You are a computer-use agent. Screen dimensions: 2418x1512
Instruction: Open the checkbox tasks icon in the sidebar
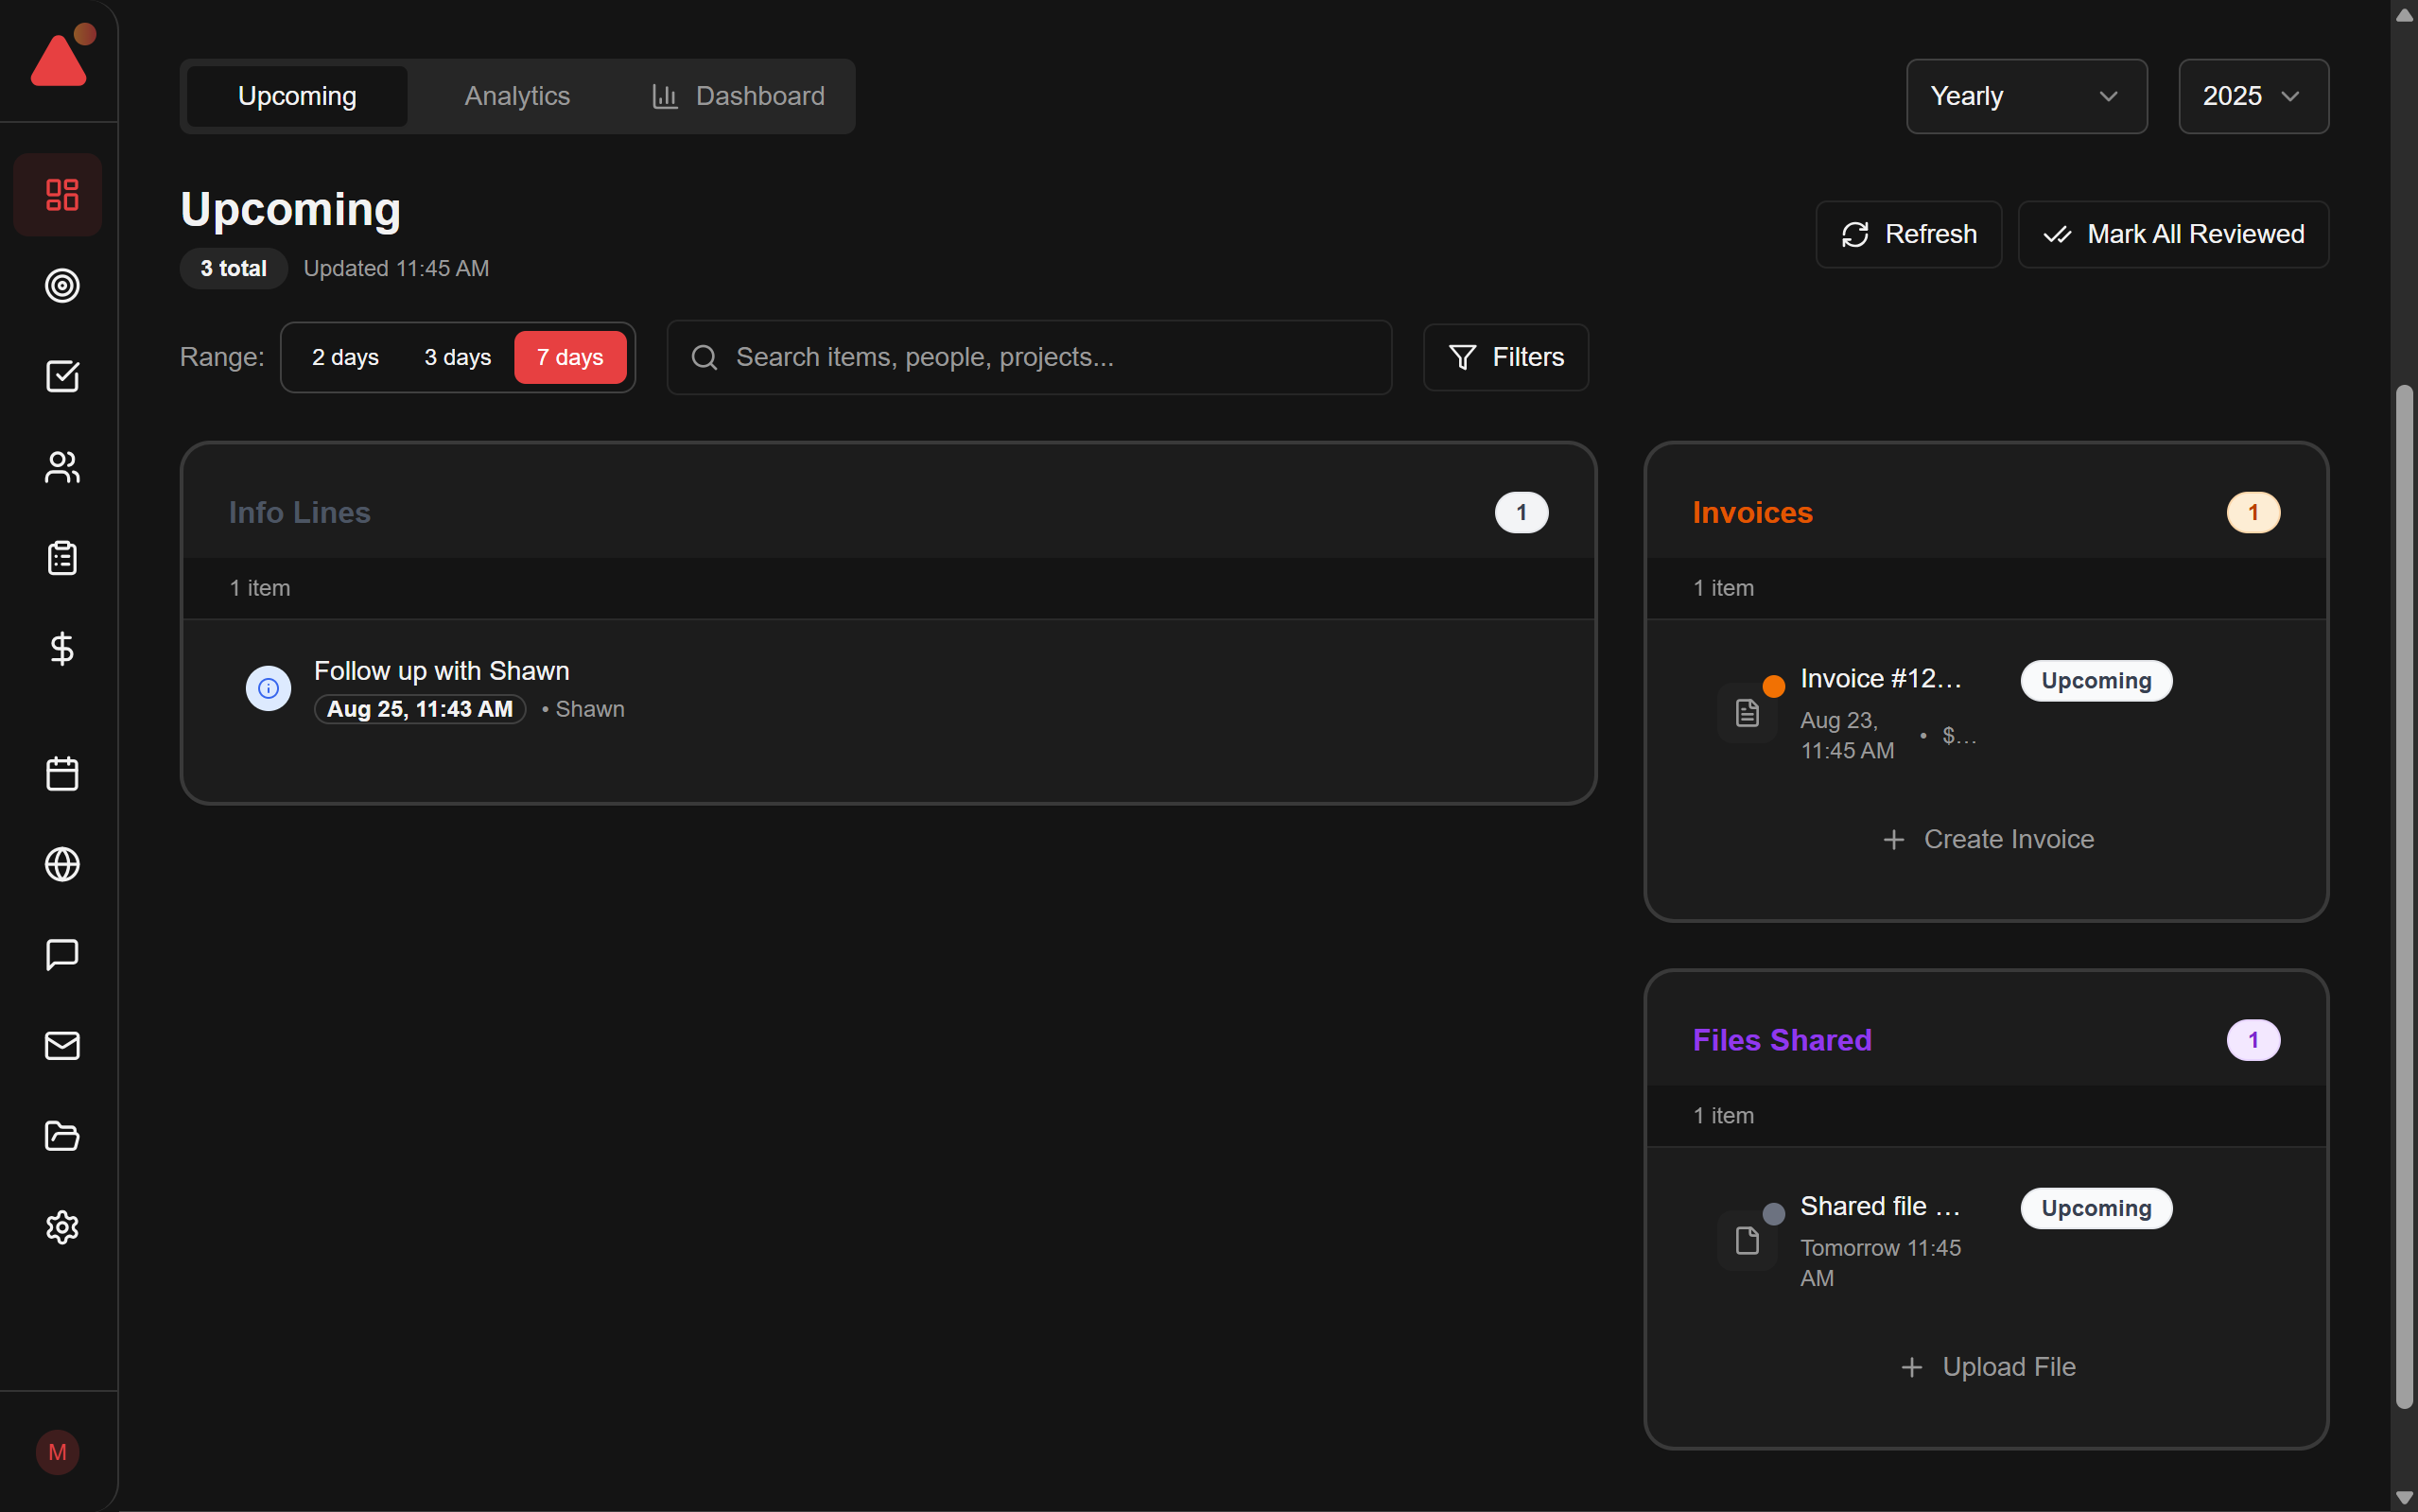click(62, 376)
